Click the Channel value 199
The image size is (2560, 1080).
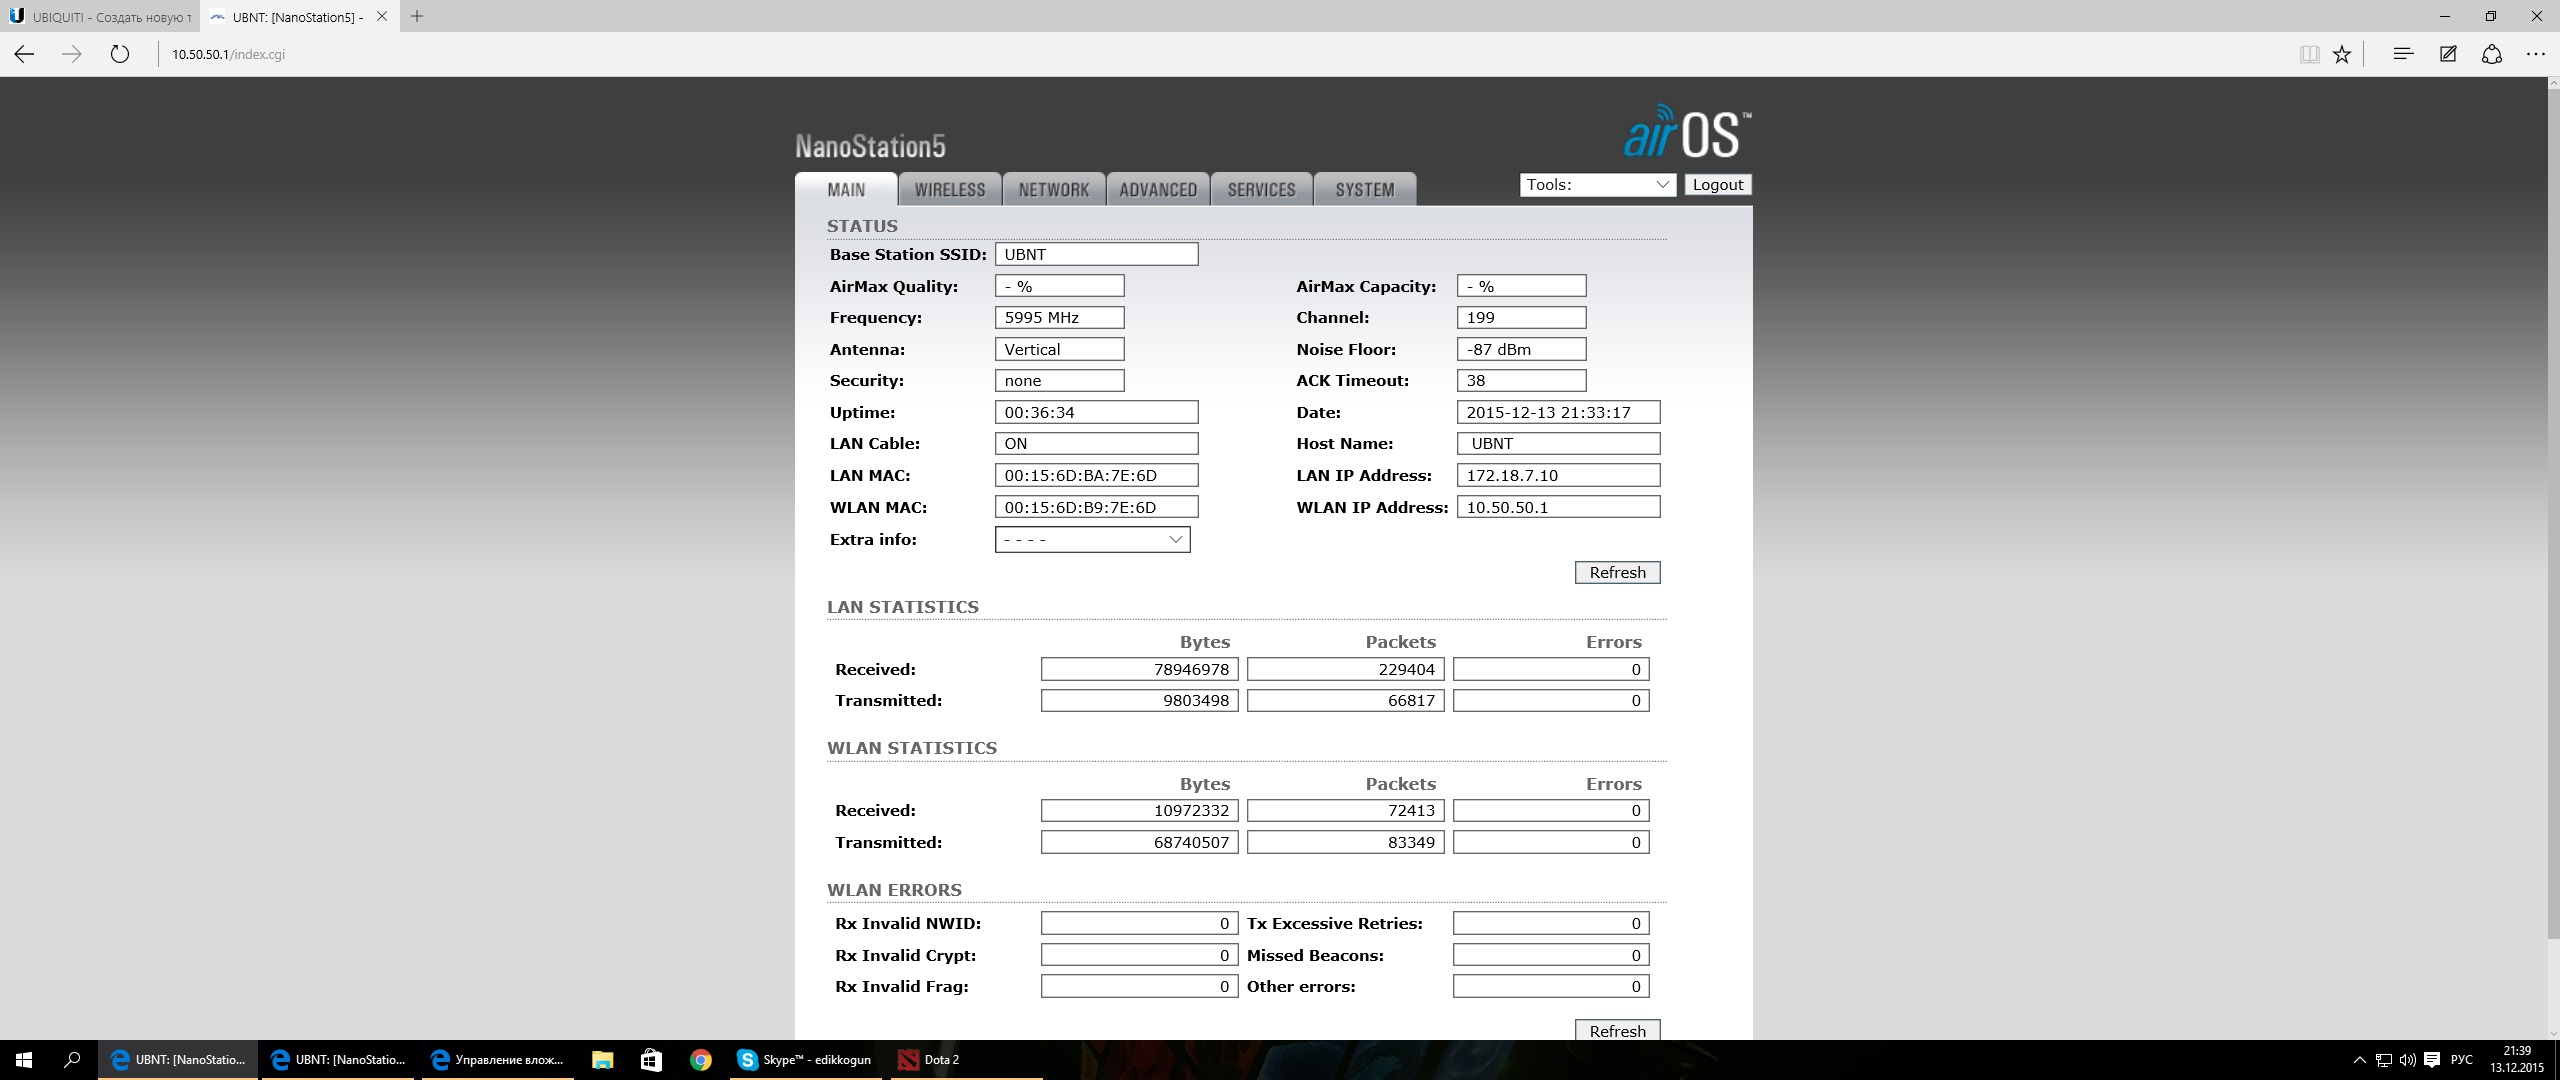tap(1522, 317)
